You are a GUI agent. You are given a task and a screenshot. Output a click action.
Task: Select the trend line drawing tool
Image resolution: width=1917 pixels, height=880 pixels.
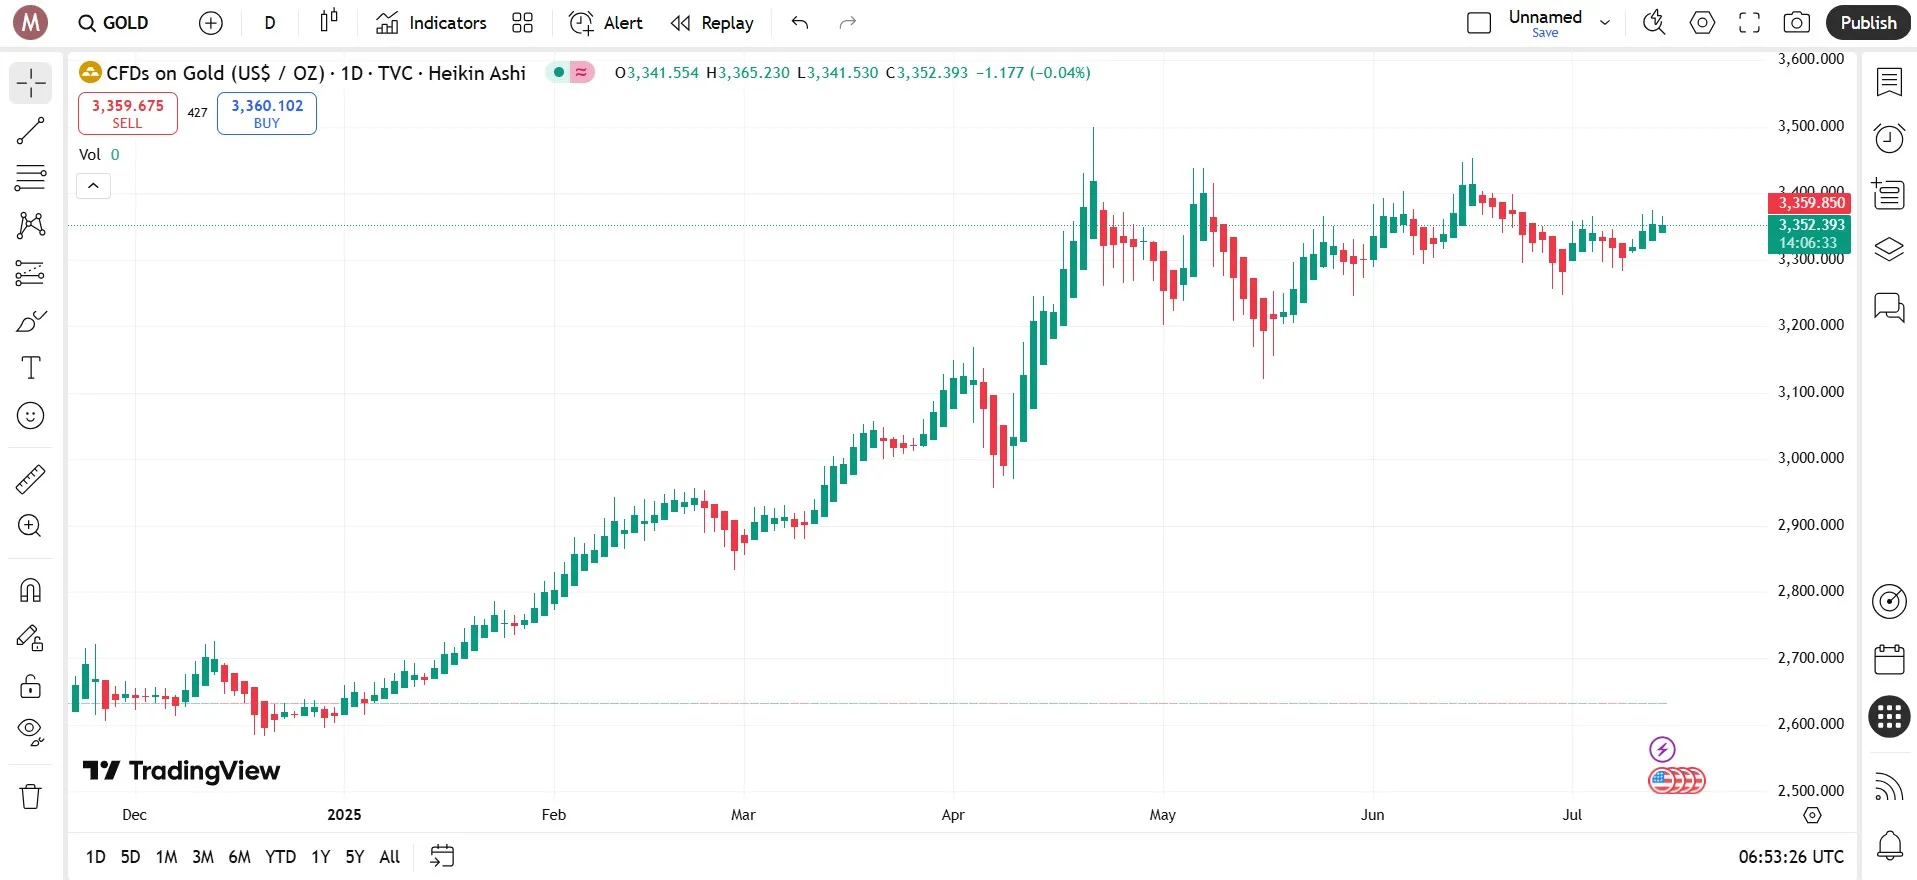click(x=31, y=131)
